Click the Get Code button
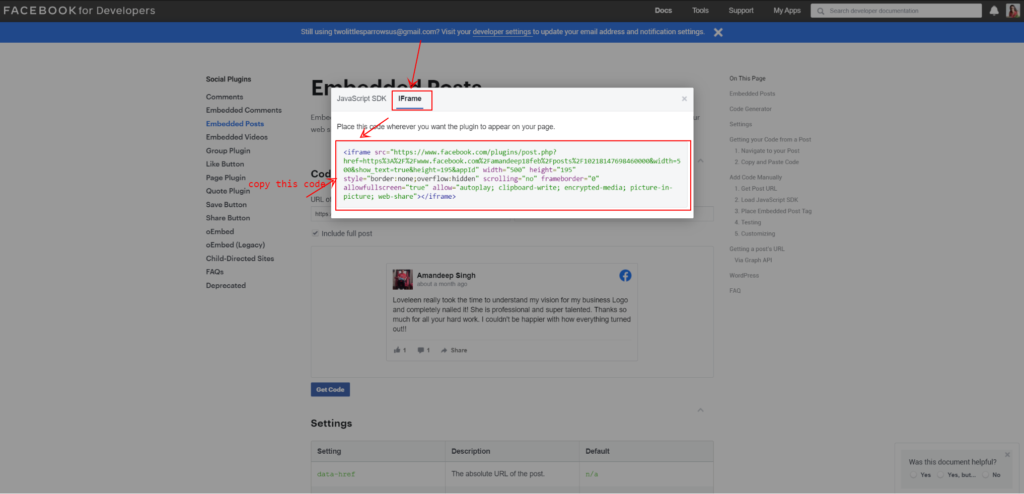The width and height of the screenshot is (1024, 494). [x=330, y=389]
